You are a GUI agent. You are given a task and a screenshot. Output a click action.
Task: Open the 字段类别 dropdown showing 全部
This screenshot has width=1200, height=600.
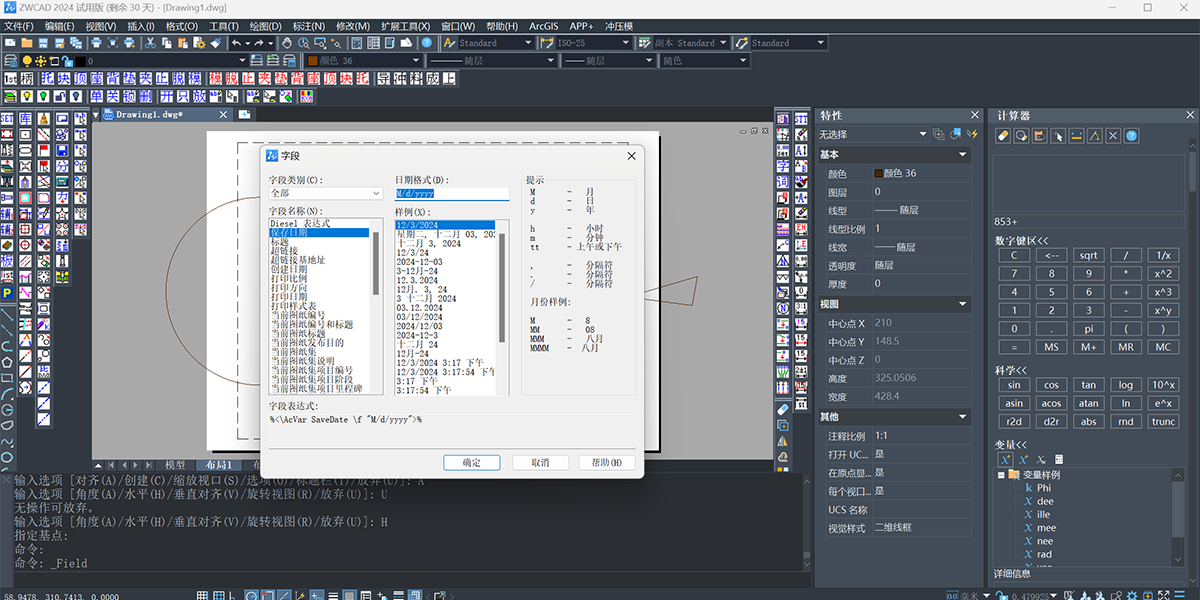click(x=324, y=193)
